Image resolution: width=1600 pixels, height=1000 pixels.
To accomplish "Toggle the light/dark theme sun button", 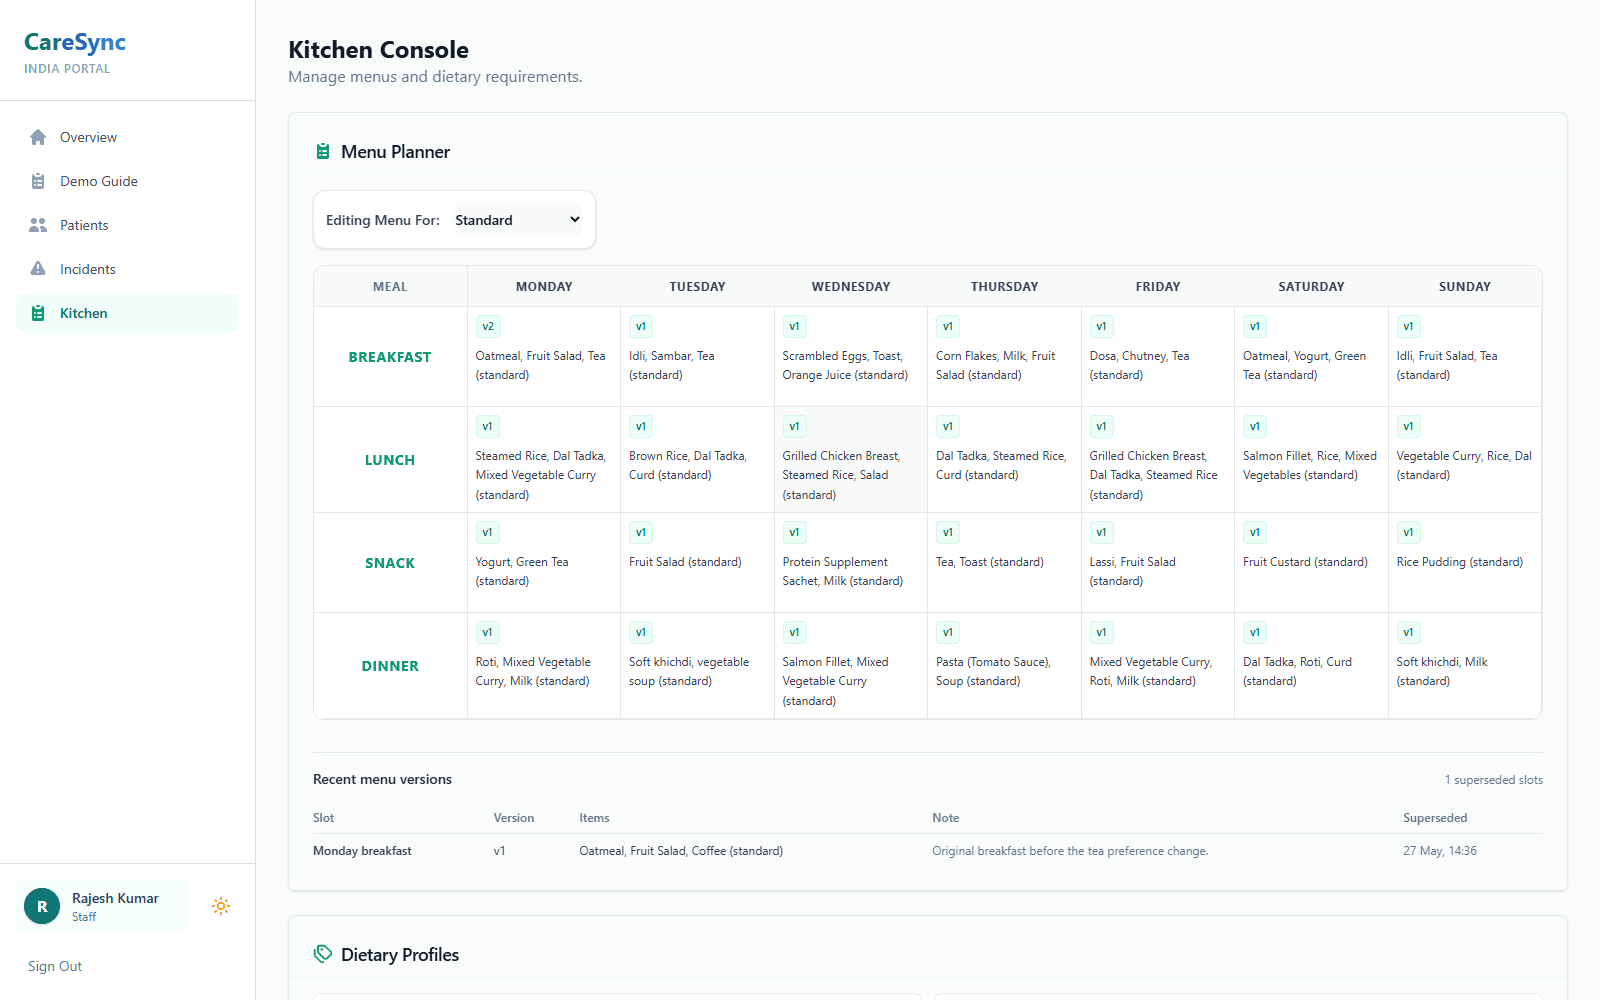I will [x=221, y=906].
